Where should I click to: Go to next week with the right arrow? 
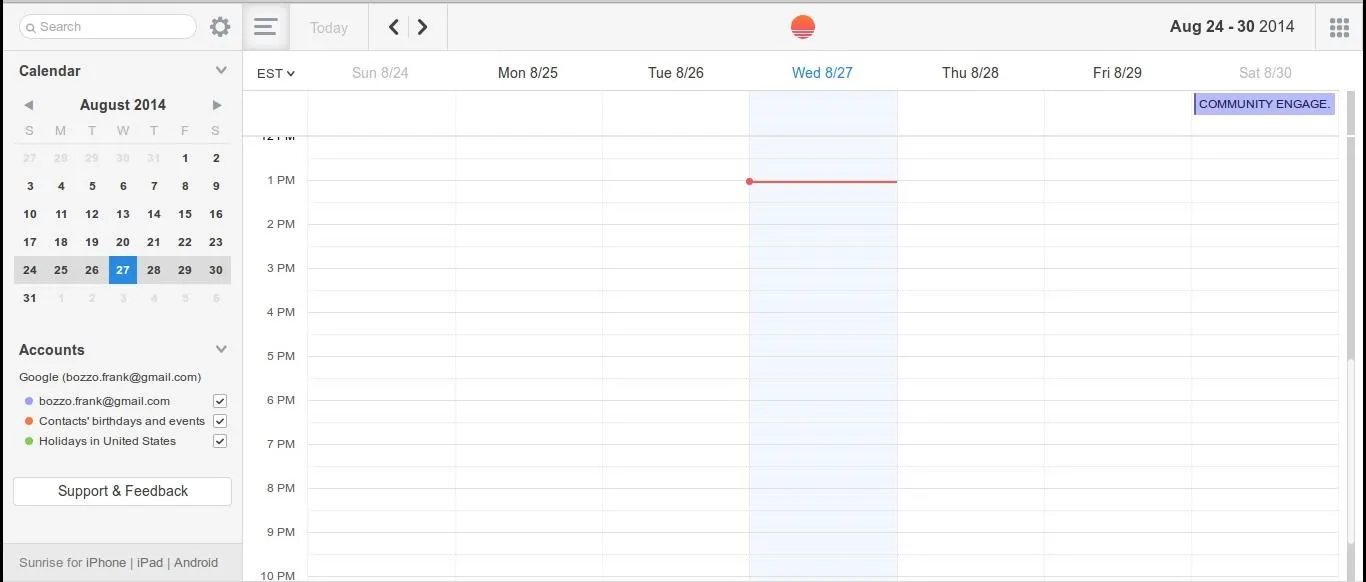pyautogui.click(x=423, y=27)
